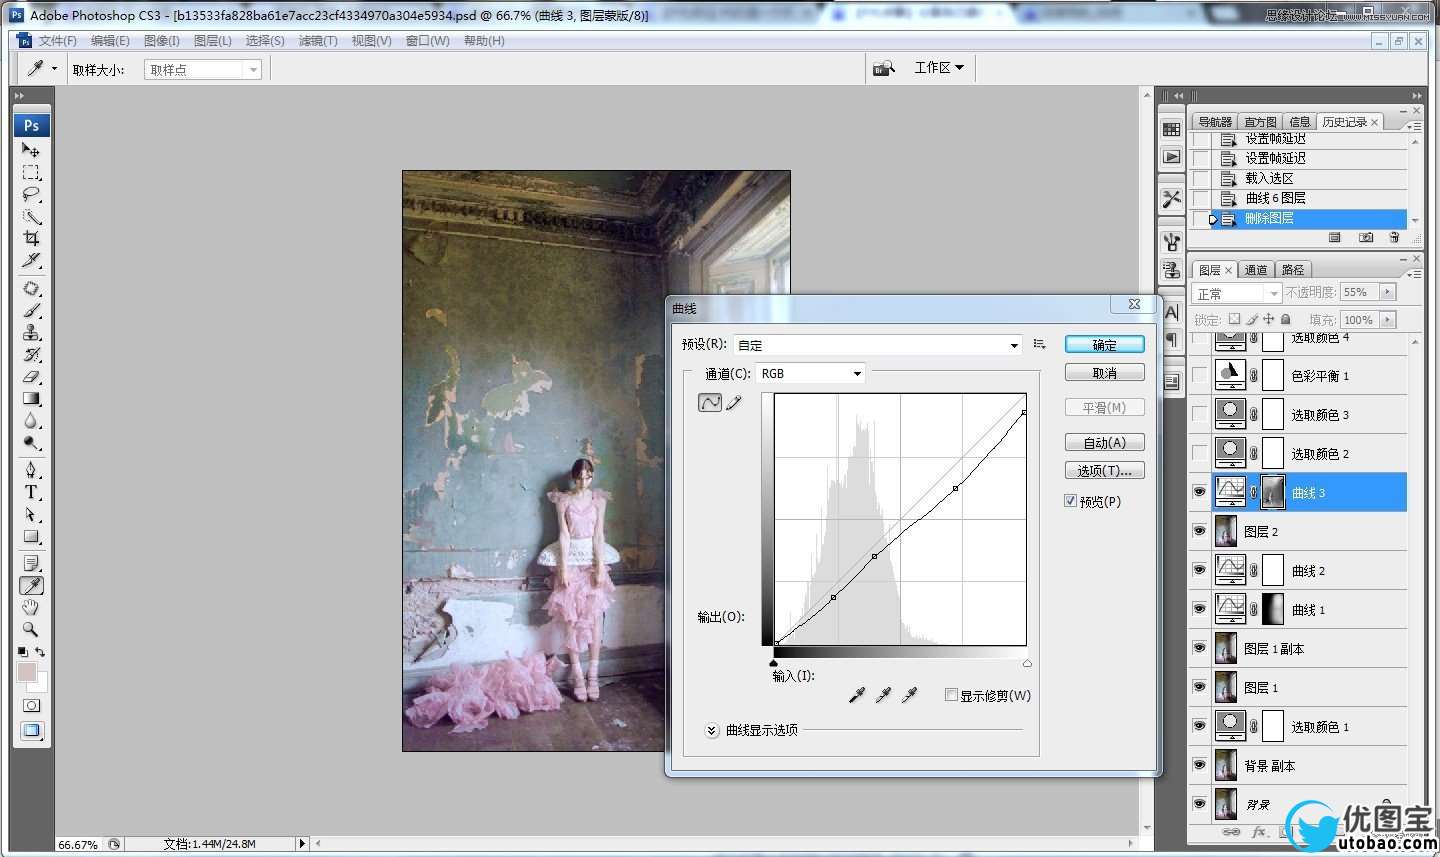Viewport: 1440px width, 857px height.
Task: Select the Slice tool
Action: tap(31, 260)
